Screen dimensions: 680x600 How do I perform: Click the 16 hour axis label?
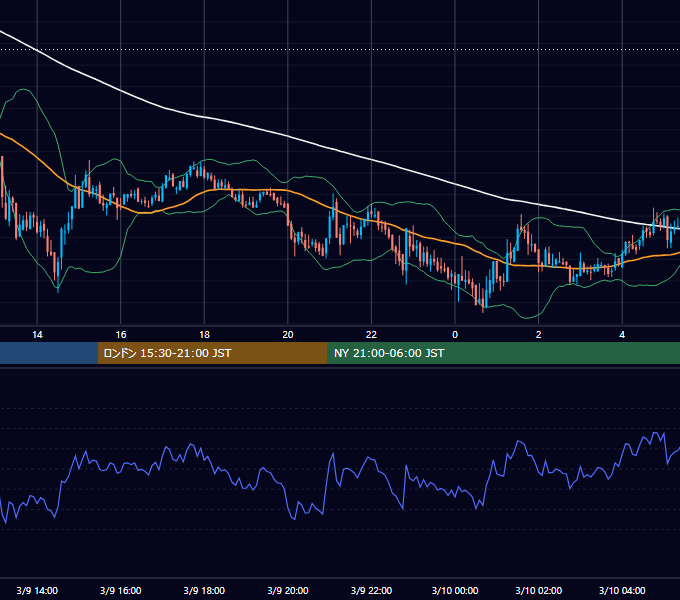click(121, 335)
